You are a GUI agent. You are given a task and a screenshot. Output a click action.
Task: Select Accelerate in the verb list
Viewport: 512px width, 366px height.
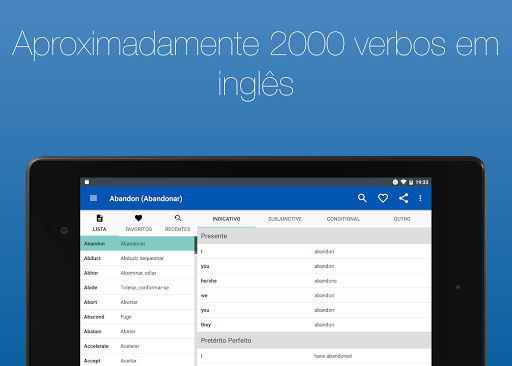pos(137,346)
